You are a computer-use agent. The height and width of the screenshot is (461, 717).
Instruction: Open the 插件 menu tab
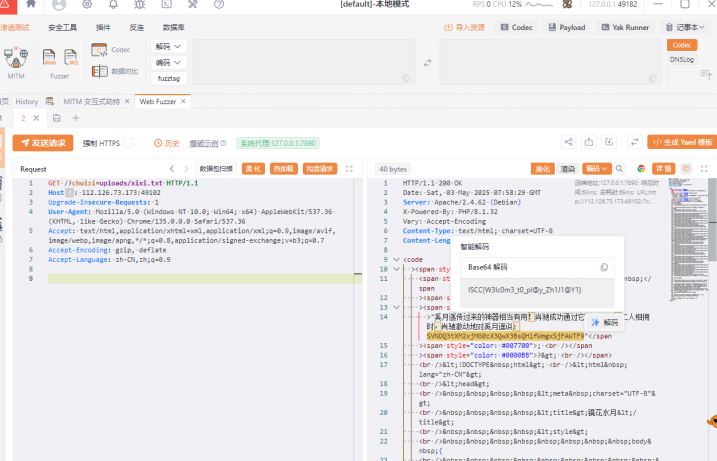(x=103, y=27)
